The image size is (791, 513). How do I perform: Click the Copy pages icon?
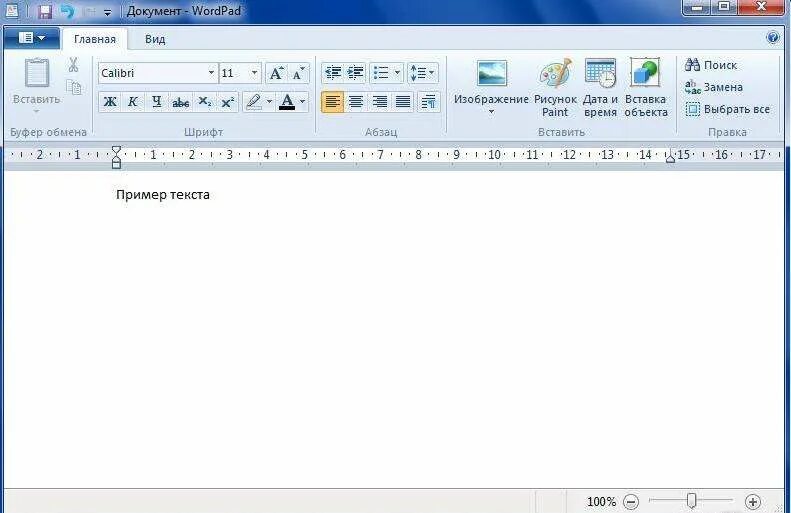[x=74, y=87]
